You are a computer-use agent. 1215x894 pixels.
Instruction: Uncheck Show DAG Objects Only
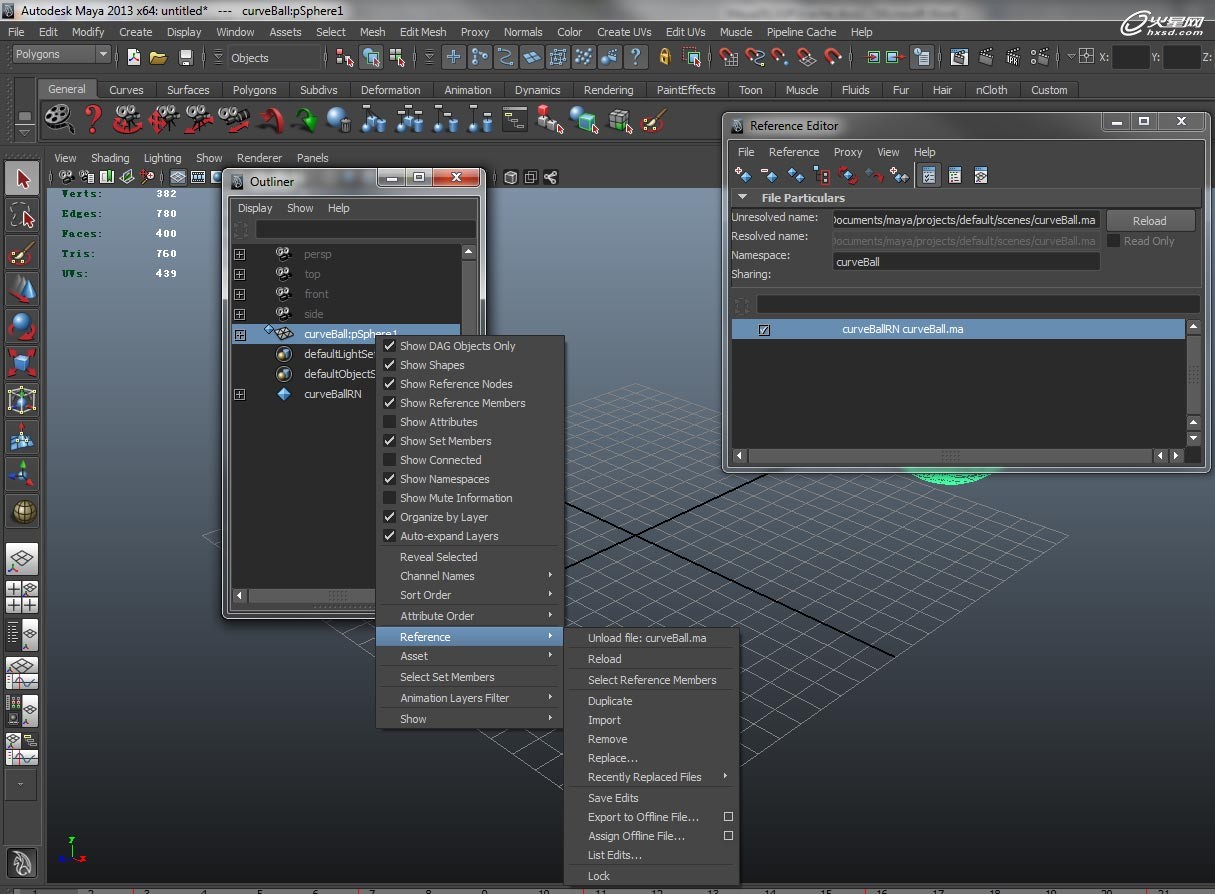pos(390,346)
